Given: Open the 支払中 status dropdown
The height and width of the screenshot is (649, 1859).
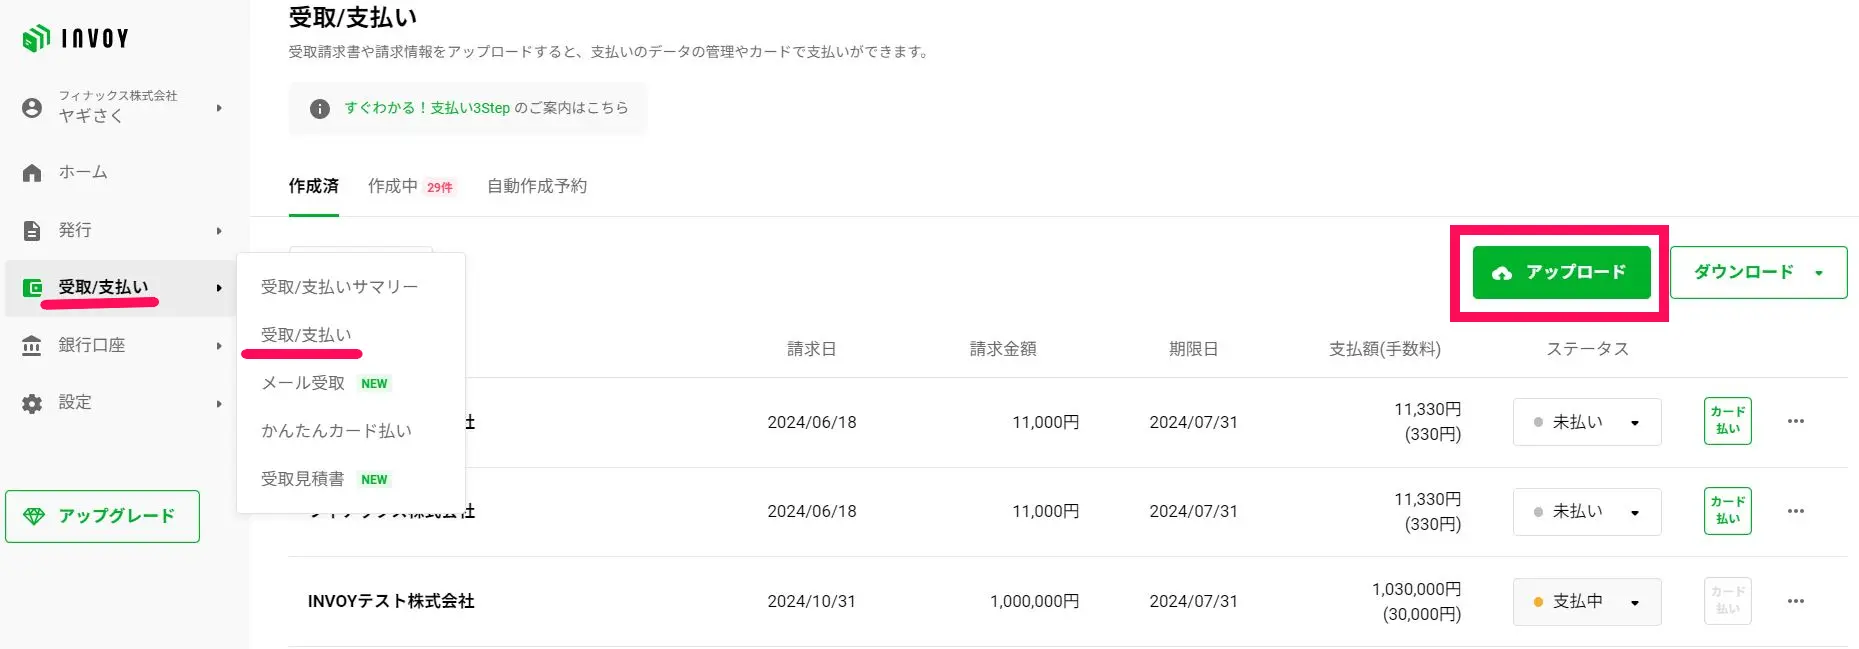Looking at the screenshot, I should pos(1587,601).
